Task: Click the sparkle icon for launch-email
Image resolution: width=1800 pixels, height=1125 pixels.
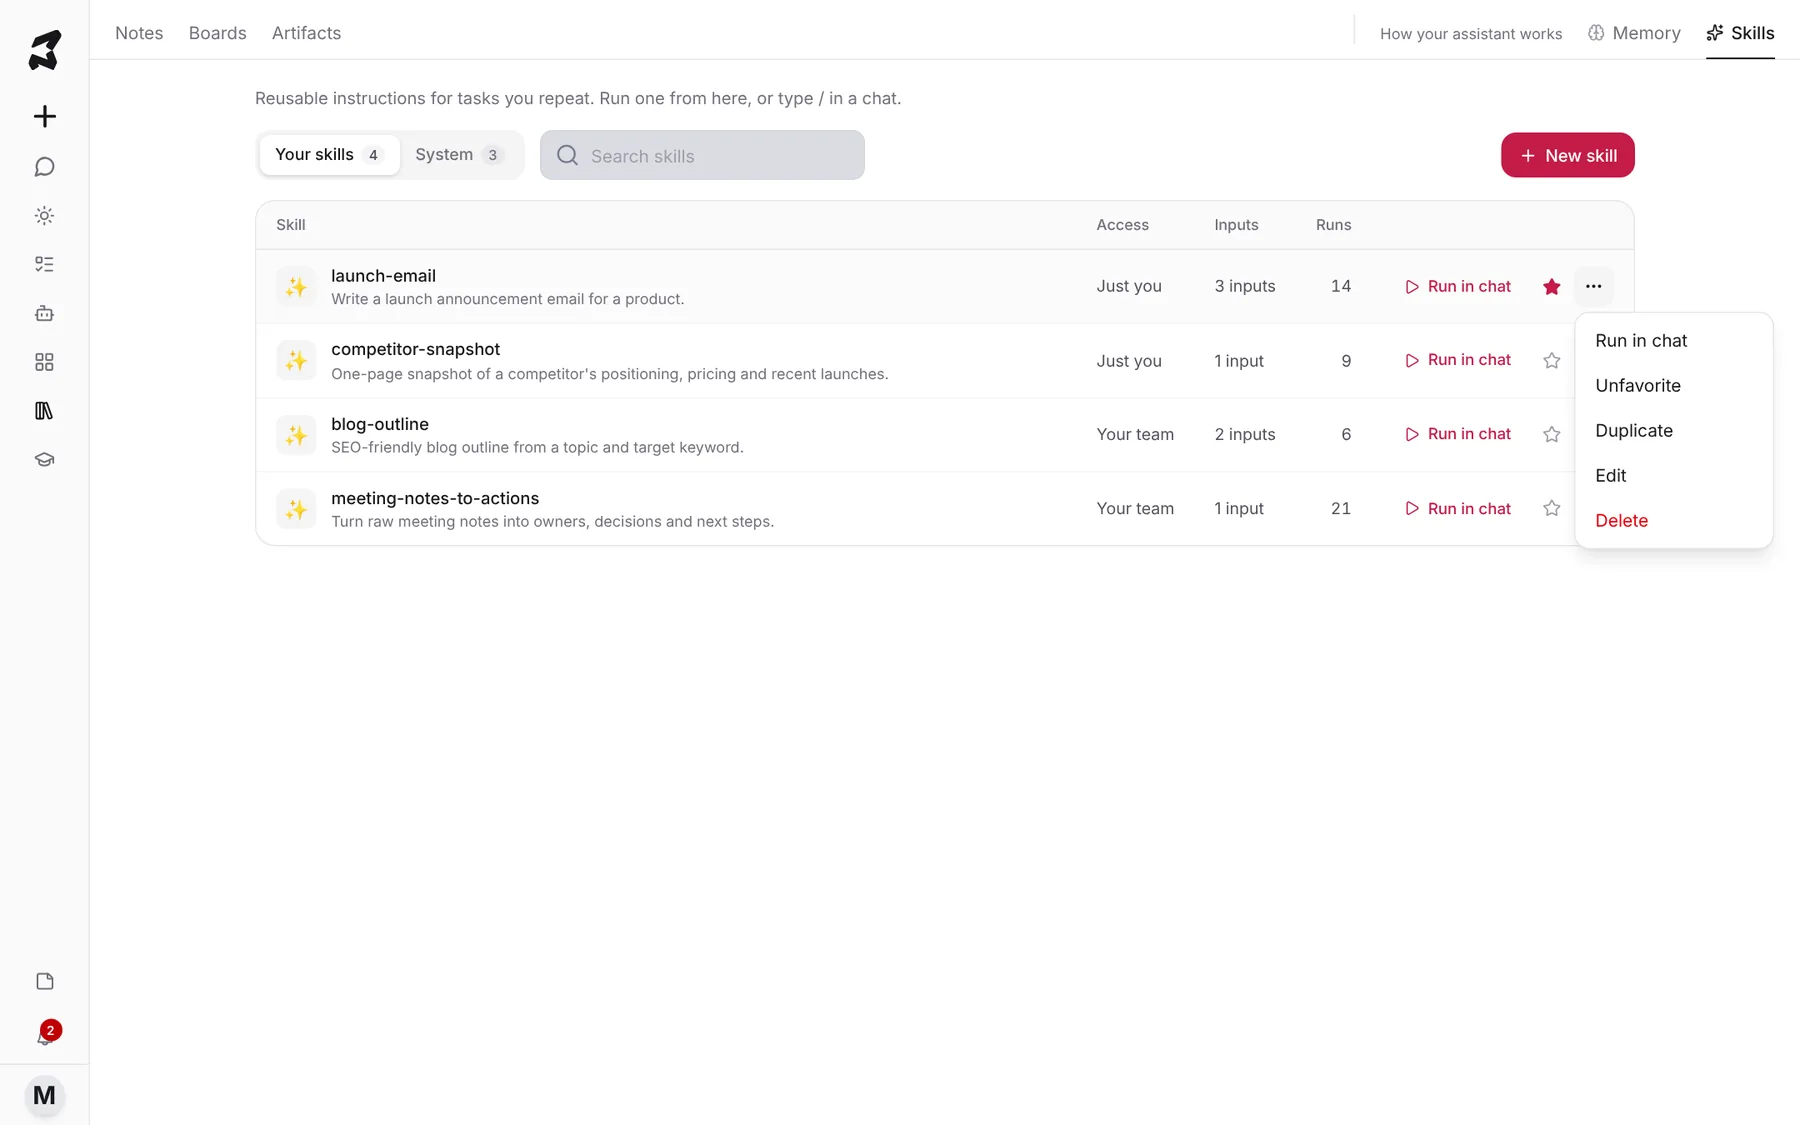Action: click(296, 287)
